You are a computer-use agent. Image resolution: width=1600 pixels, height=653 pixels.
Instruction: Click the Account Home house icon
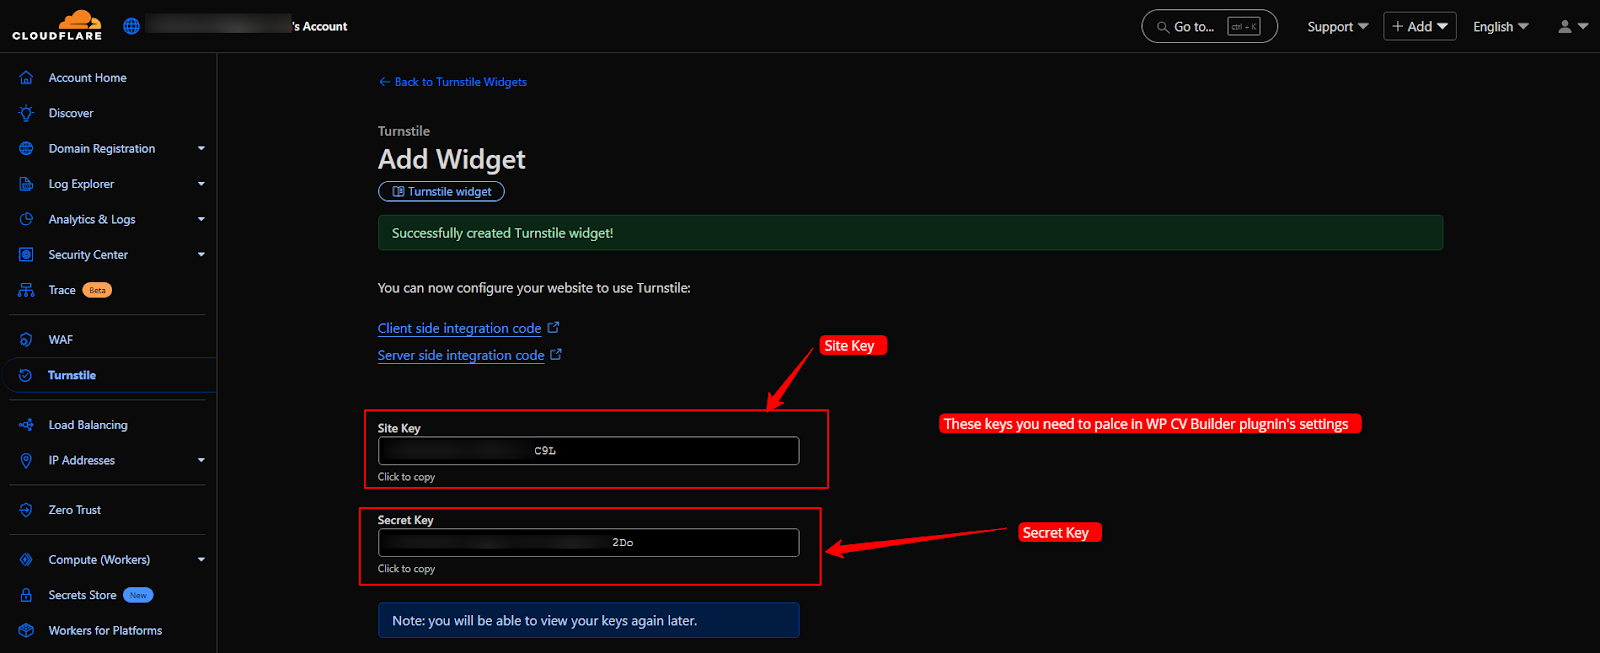tap(26, 78)
